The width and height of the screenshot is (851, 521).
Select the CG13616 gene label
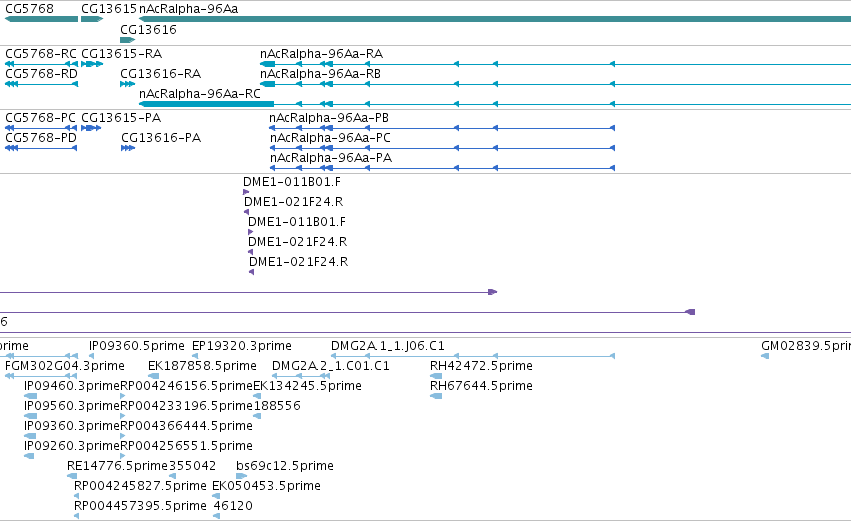[148, 29]
